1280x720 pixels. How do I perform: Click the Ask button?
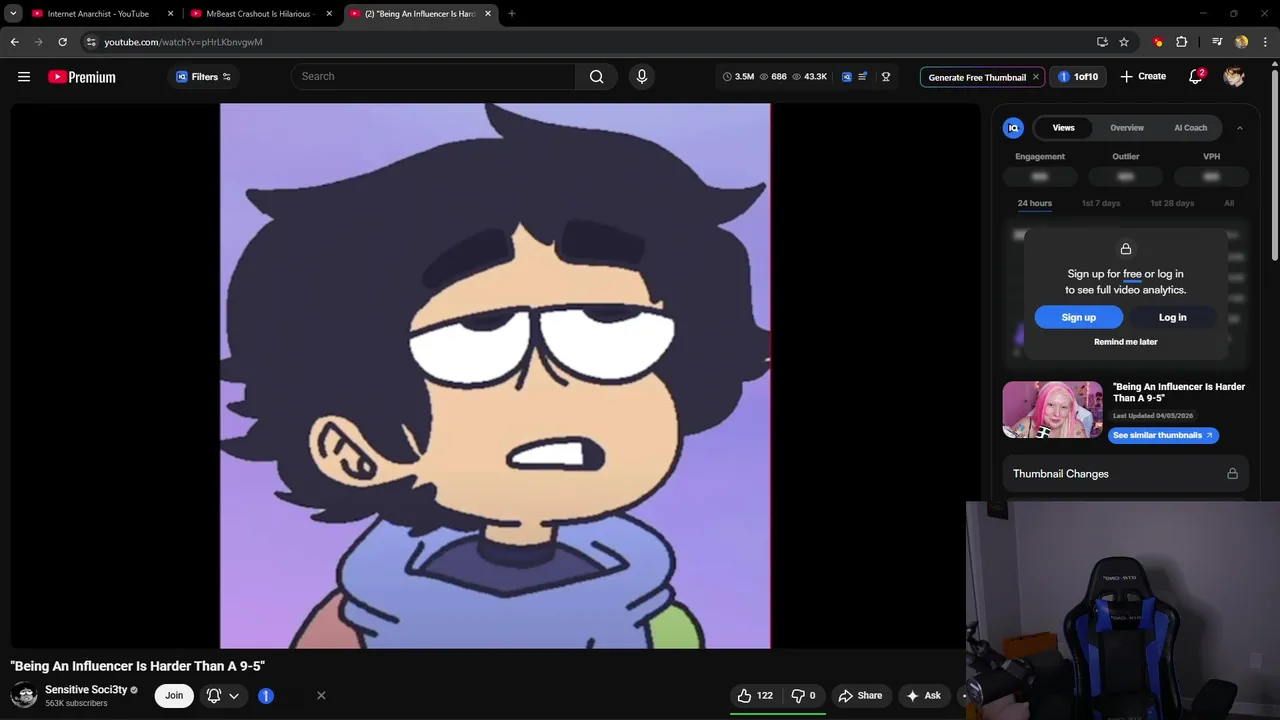[x=923, y=695]
